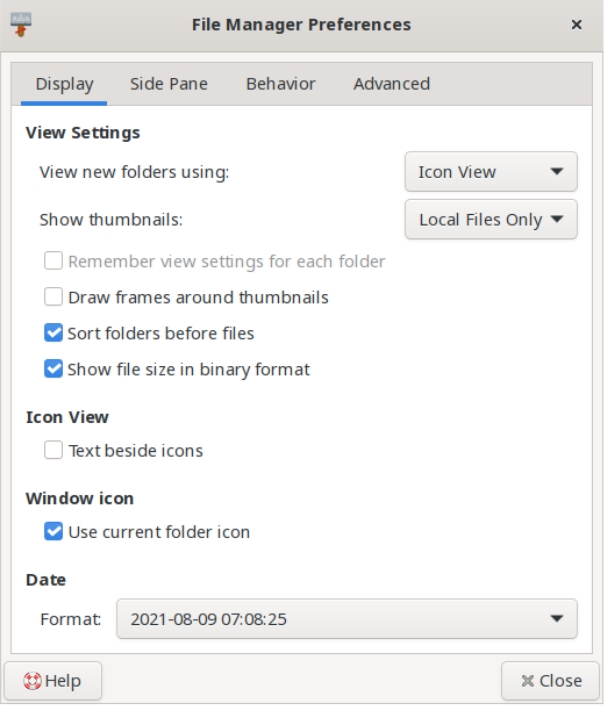Viewport: 604px width, 705px height.
Task: Click the 'Icon View' section heading
Action: coord(67,417)
